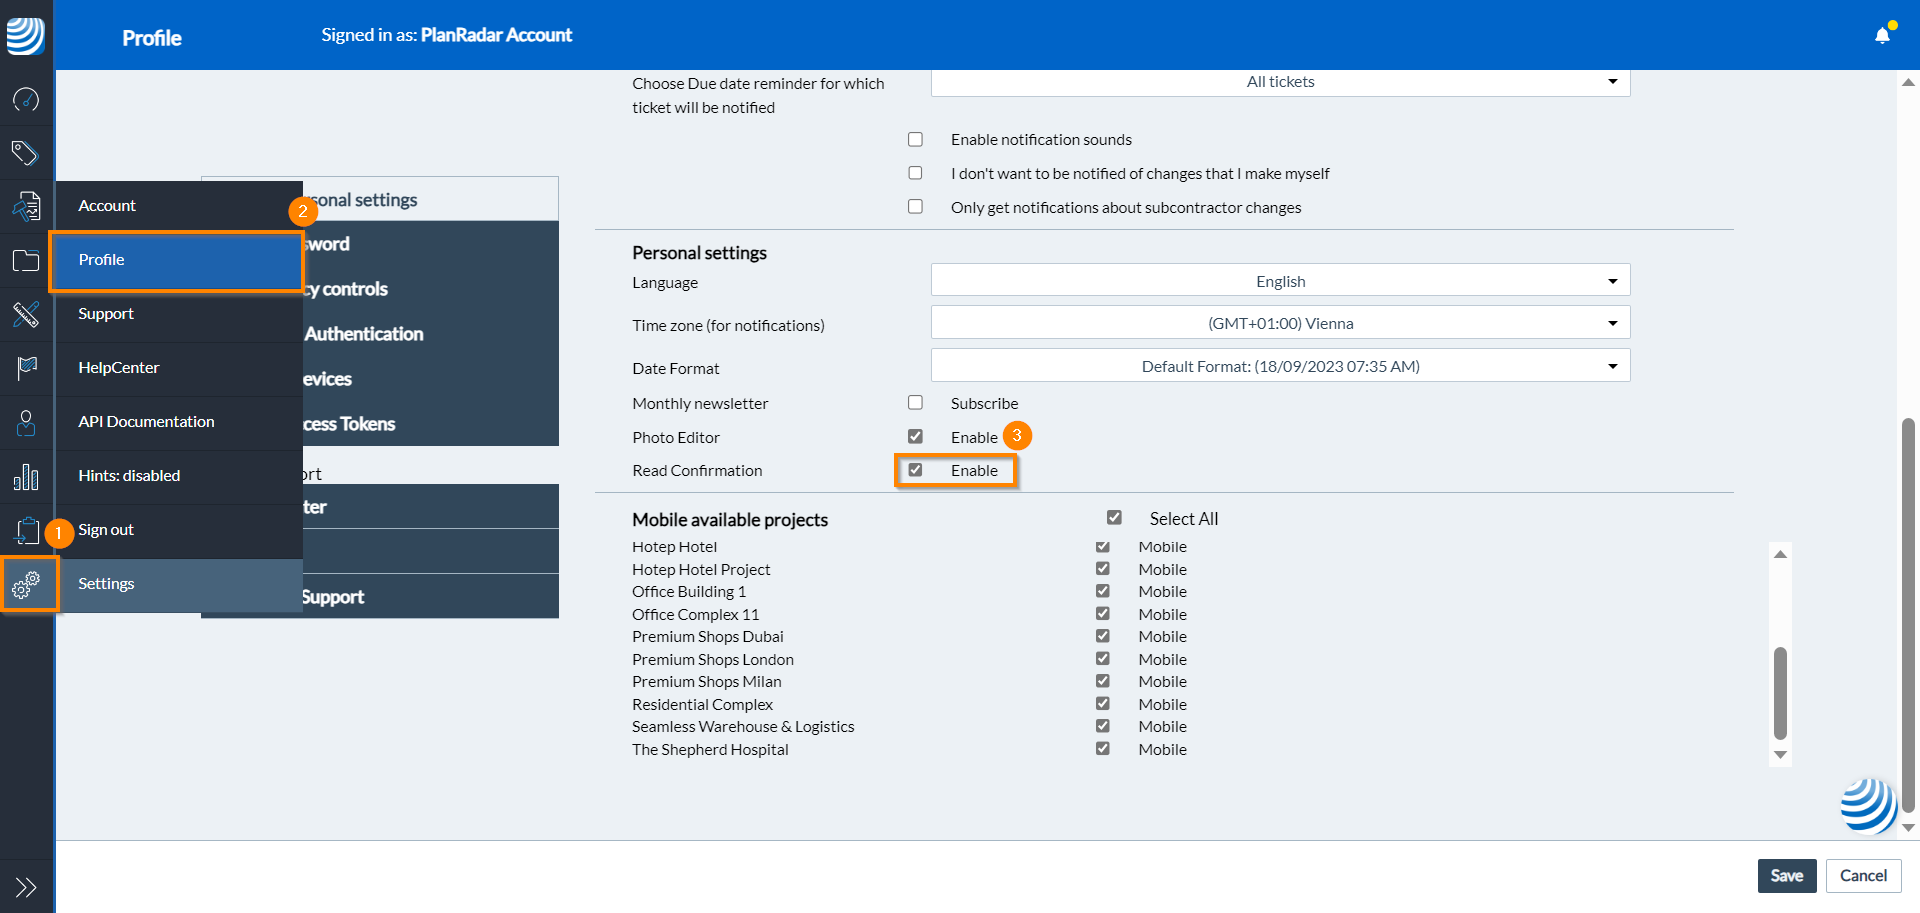
Task: Expand the sidebar with double chevron icon
Action: coord(26,887)
